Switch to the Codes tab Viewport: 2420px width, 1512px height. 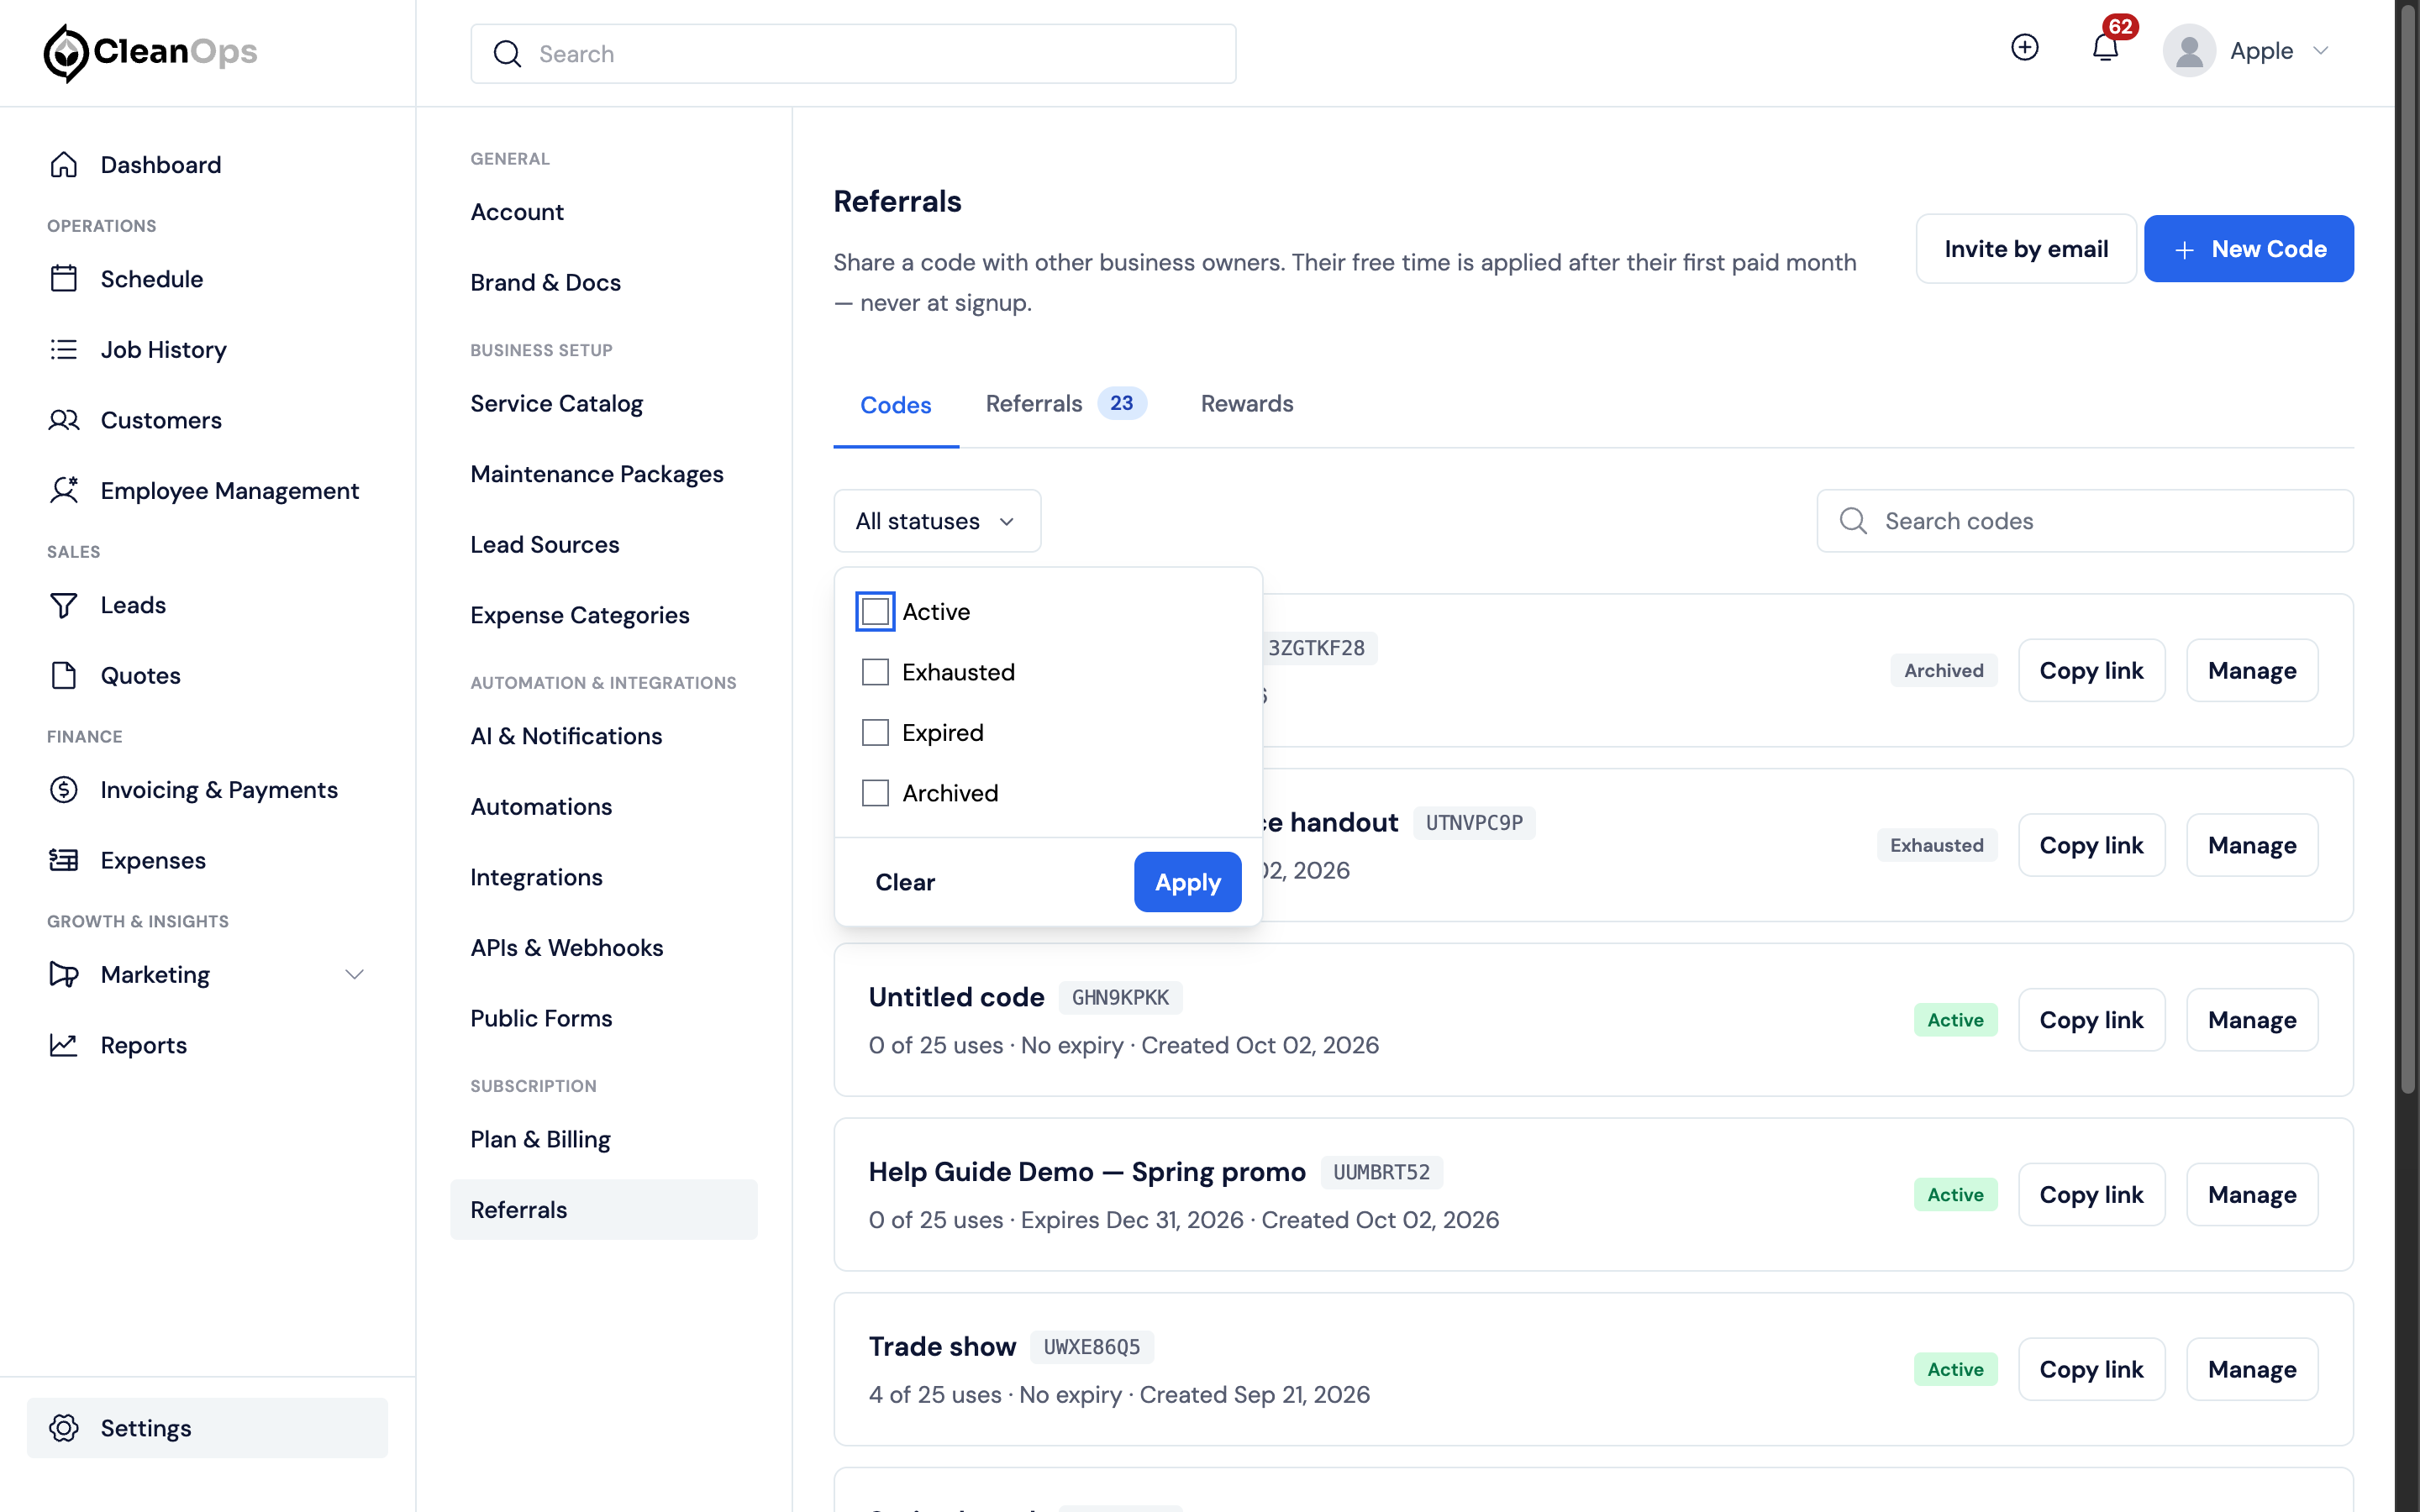896,405
